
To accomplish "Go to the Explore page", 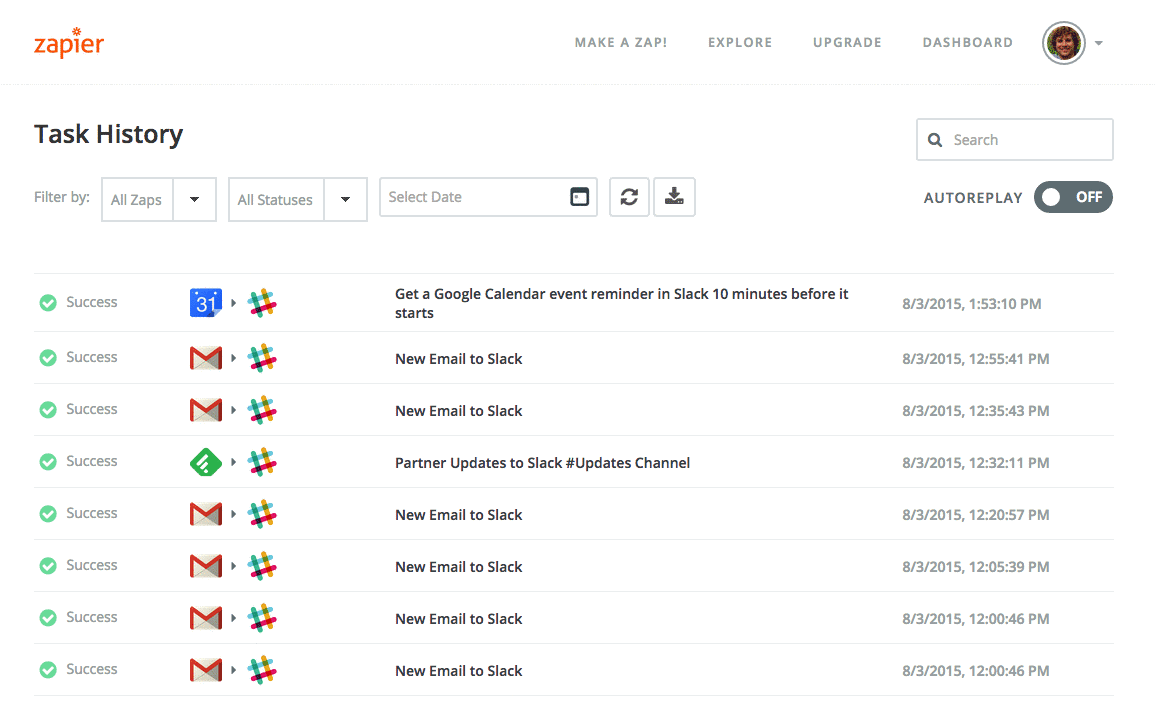I will pos(739,43).
